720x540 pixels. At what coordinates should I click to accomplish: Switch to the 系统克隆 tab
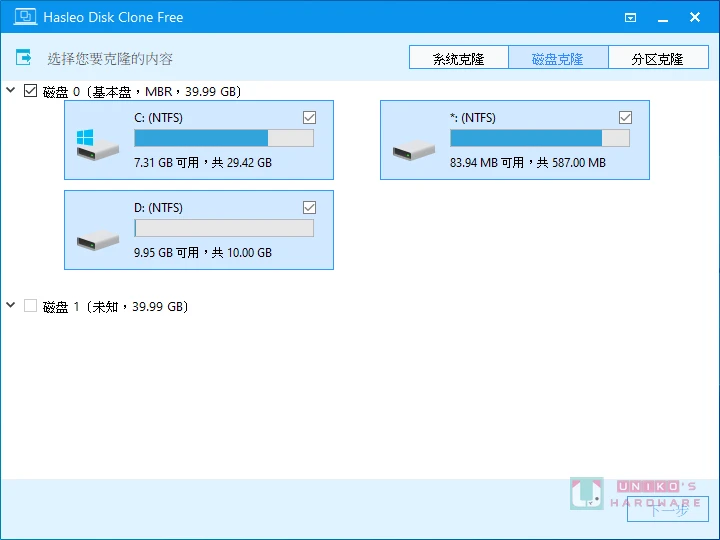(459, 57)
